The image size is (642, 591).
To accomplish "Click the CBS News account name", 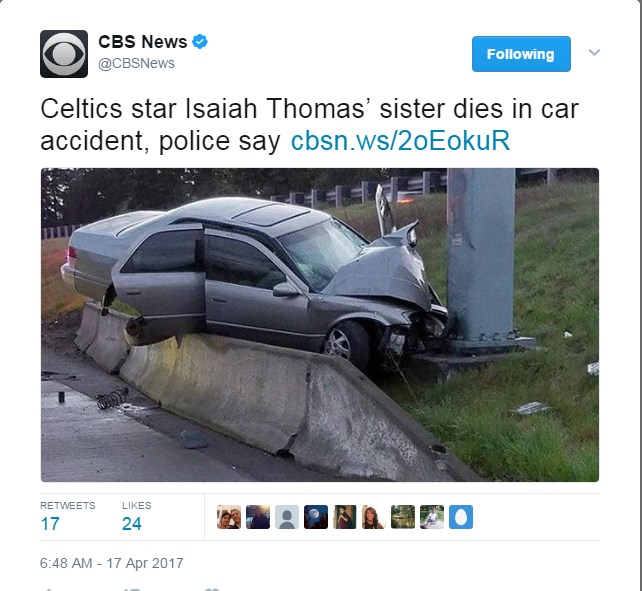I will (x=142, y=42).
